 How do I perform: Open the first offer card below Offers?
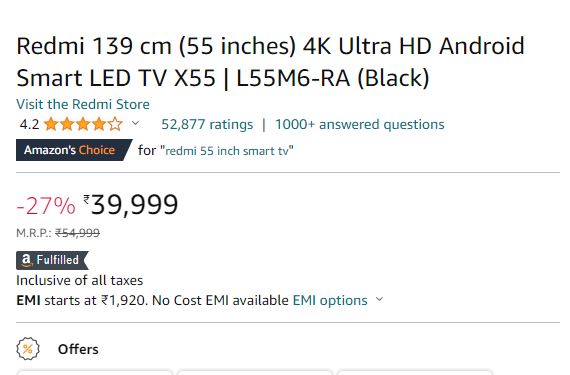click(x=95, y=372)
